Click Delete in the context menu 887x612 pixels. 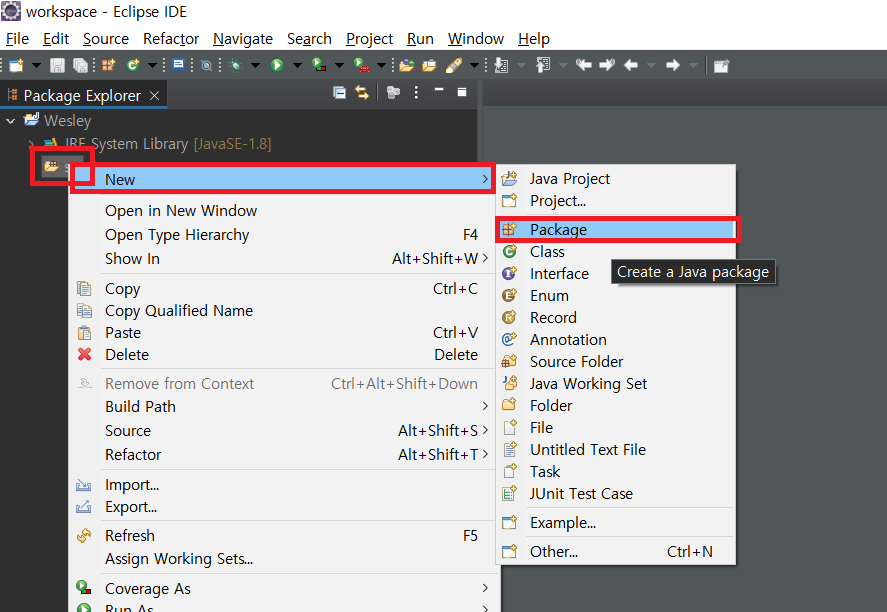coord(283,355)
